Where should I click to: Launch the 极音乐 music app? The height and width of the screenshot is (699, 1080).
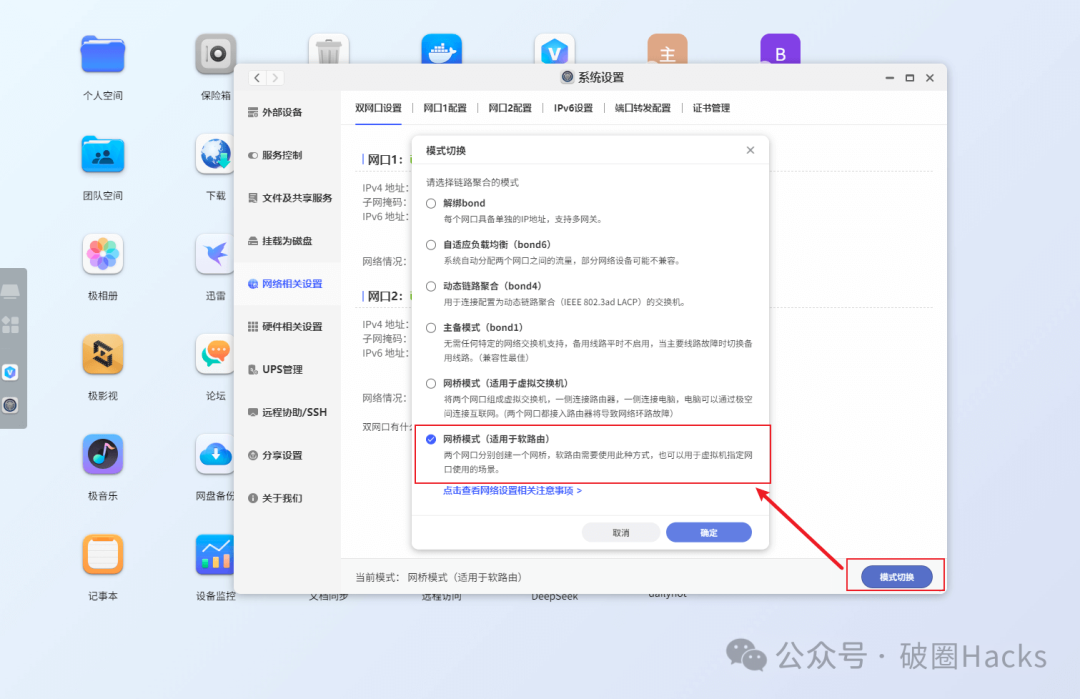coord(103,454)
